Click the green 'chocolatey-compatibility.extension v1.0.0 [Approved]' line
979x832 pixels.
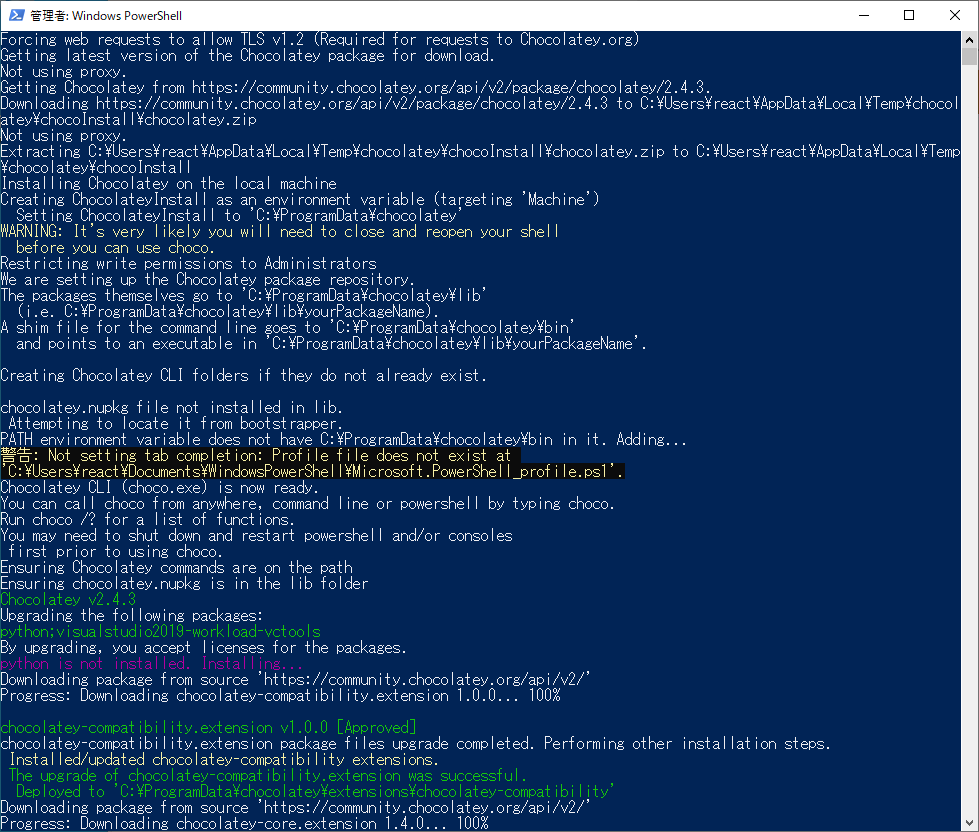pyautogui.click(x=209, y=728)
